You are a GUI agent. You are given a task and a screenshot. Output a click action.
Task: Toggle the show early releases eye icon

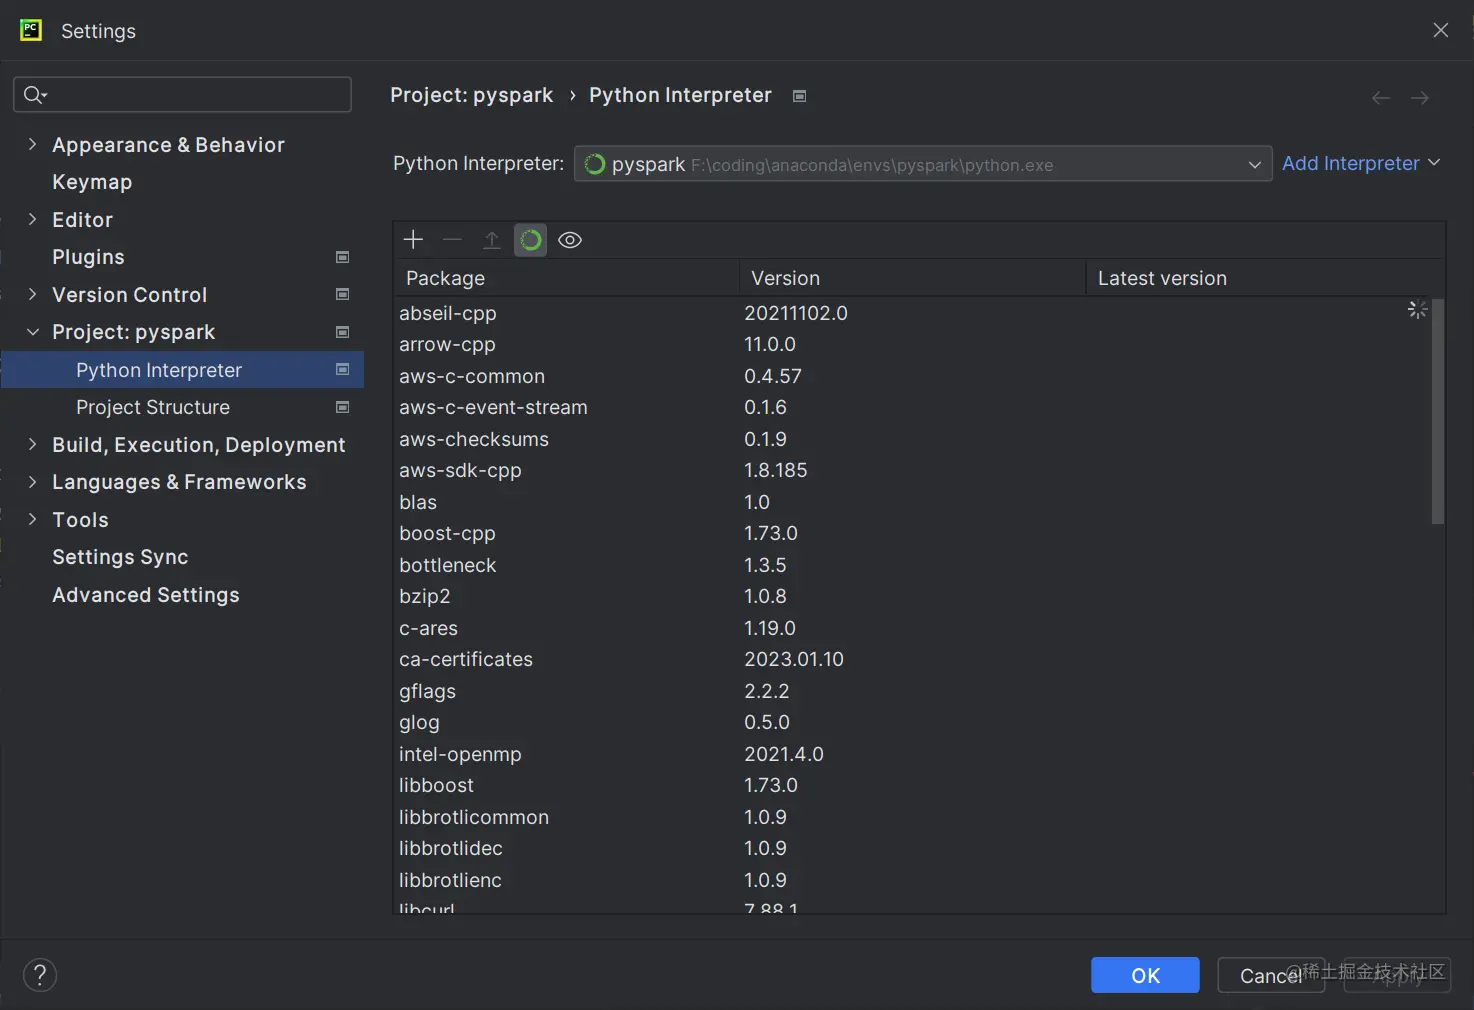coord(570,240)
